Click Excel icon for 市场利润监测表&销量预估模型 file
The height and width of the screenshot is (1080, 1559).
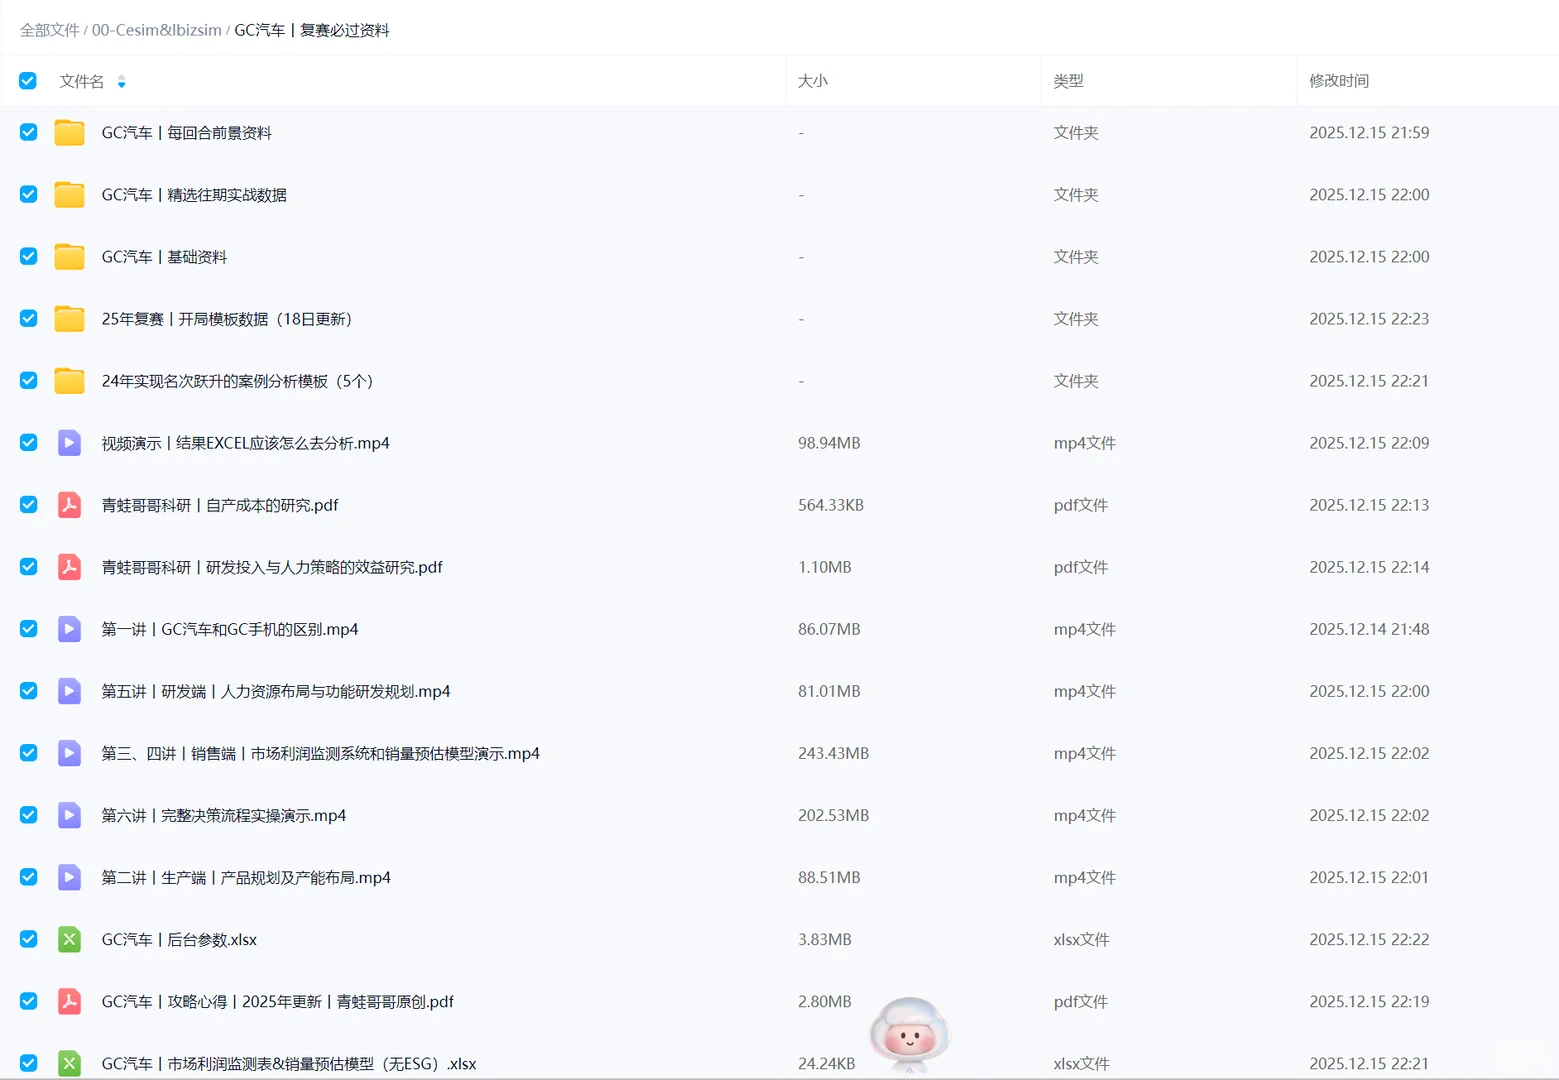69,1063
